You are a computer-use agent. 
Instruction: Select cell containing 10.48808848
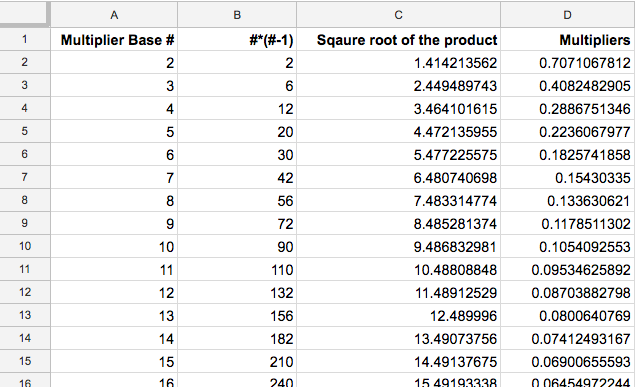(398, 269)
